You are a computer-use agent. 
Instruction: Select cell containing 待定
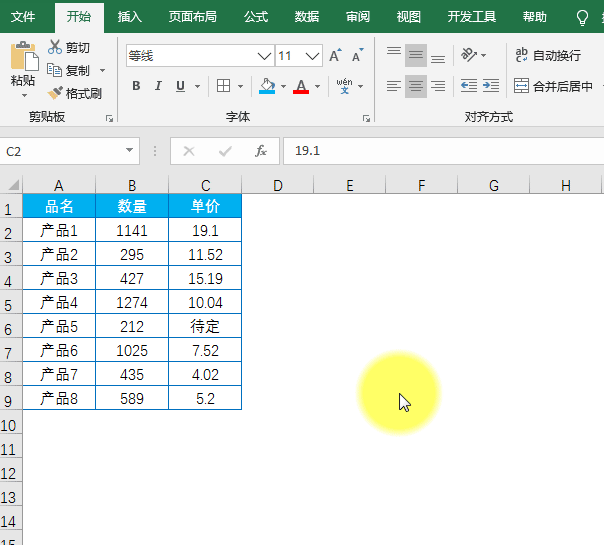click(x=205, y=326)
